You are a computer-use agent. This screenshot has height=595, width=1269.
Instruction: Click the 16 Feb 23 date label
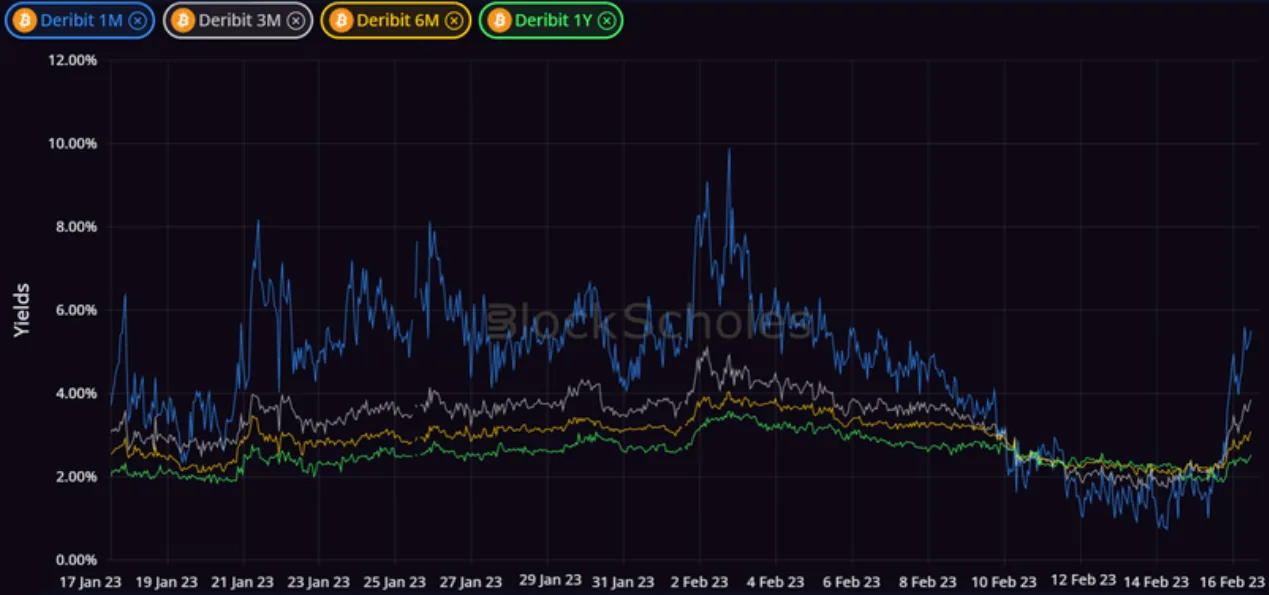tap(1234, 581)
